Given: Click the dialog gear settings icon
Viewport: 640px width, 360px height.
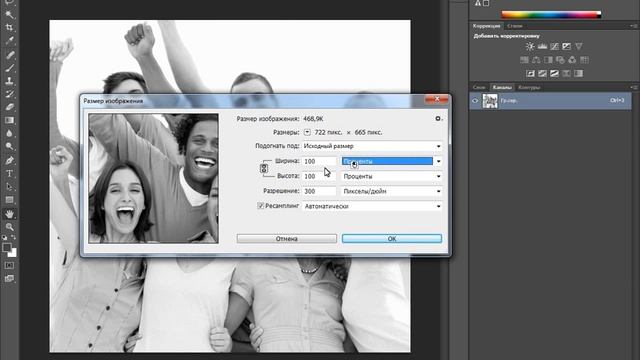Looking at the screenshot, I should tap(438, 119).
